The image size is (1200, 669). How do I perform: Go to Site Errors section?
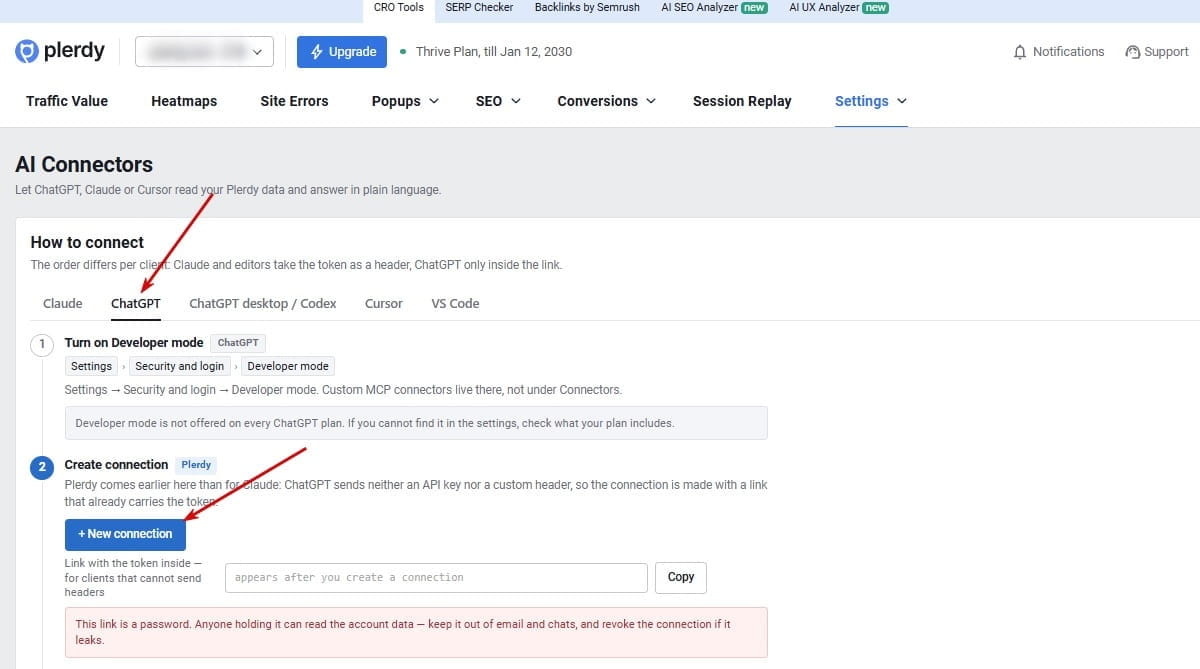coord(294,101)
